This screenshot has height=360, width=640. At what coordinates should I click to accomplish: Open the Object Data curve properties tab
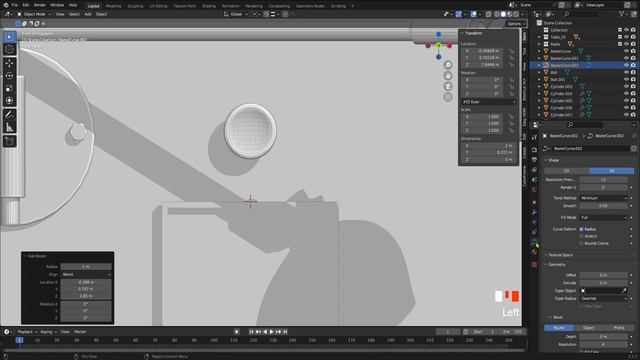[534, 242]
